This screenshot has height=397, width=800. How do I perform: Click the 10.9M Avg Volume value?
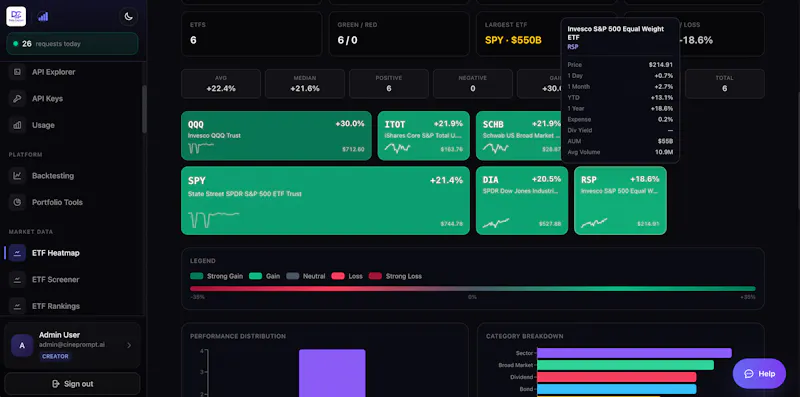[664, 152]
